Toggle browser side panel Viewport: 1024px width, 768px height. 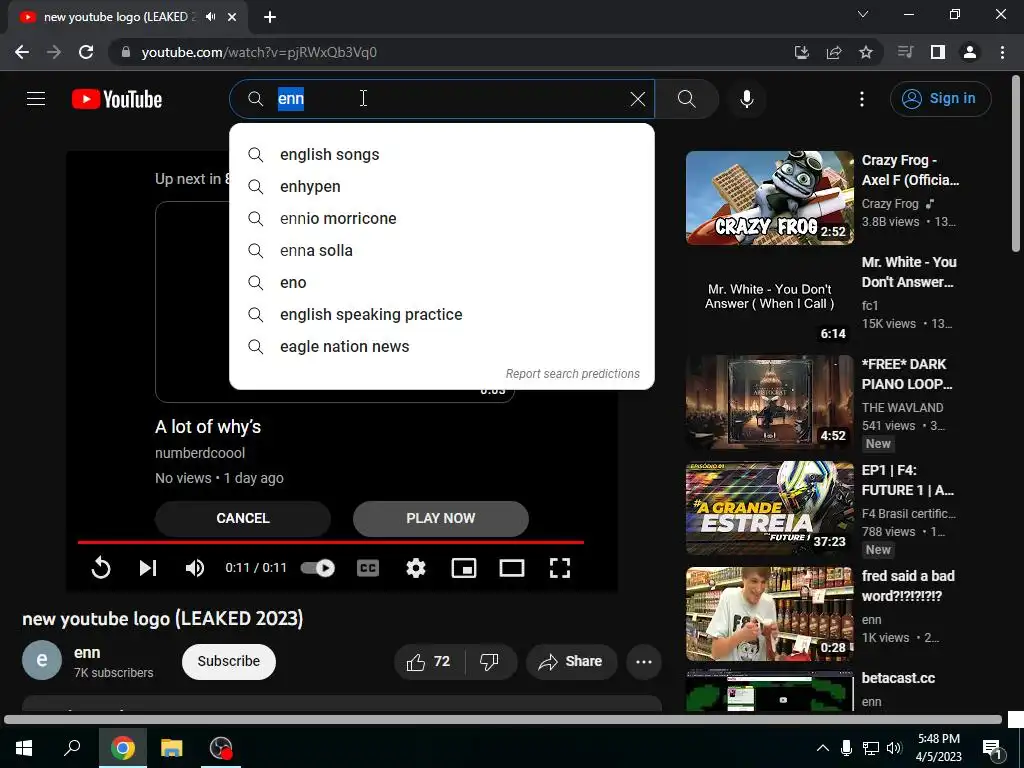pos(938,52)
